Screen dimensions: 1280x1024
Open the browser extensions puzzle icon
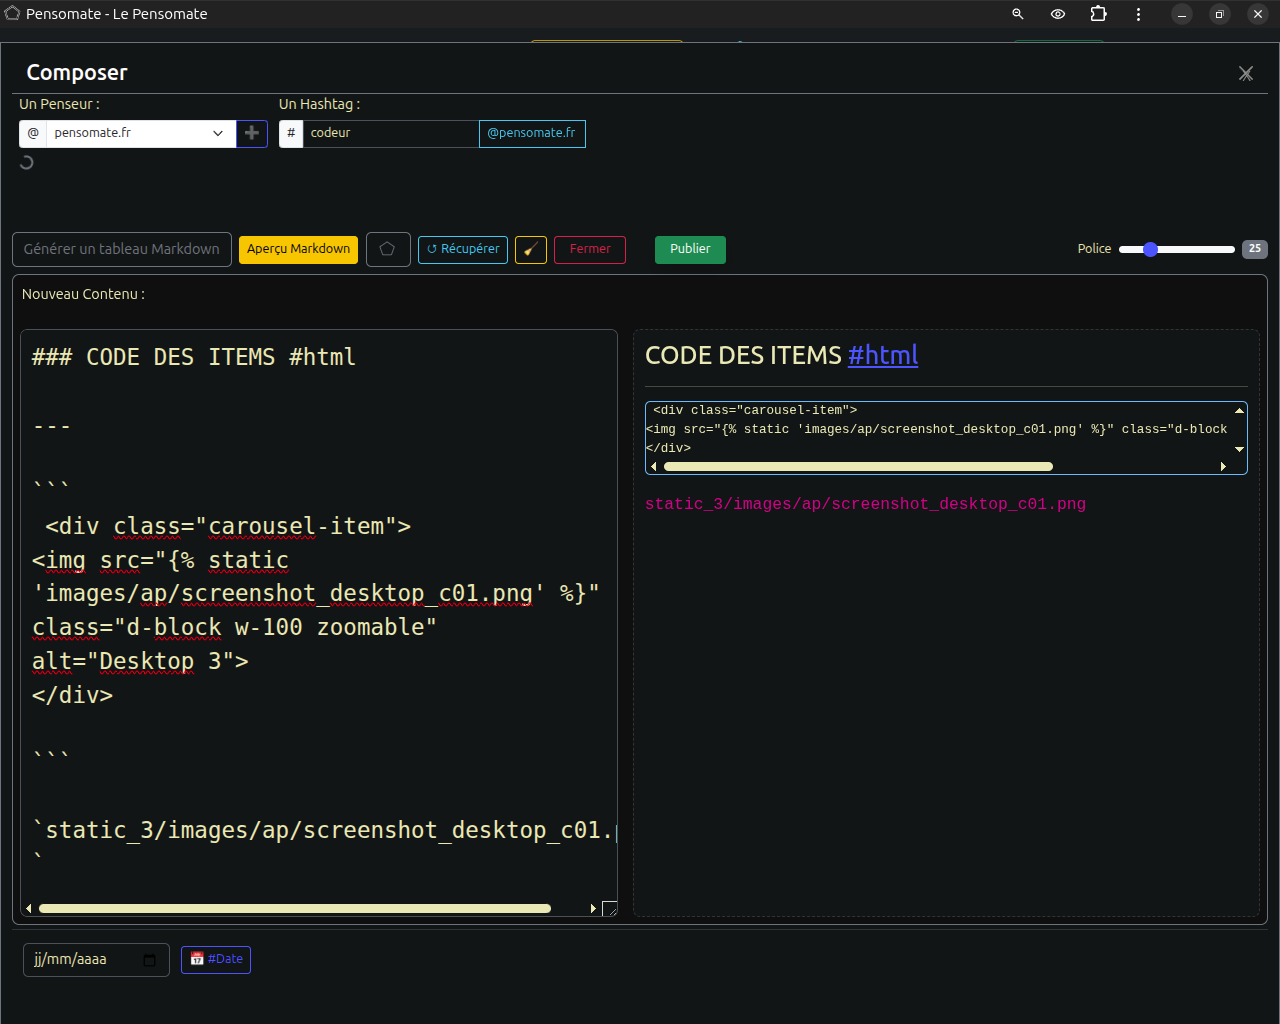[1097, 14]
